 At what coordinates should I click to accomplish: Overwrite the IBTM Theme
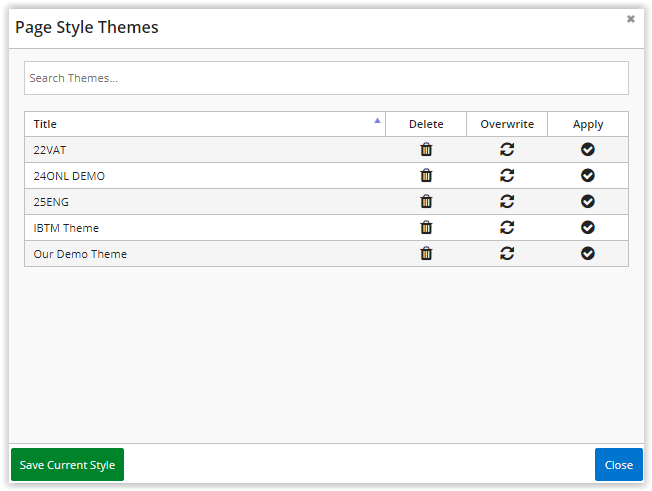507,227
